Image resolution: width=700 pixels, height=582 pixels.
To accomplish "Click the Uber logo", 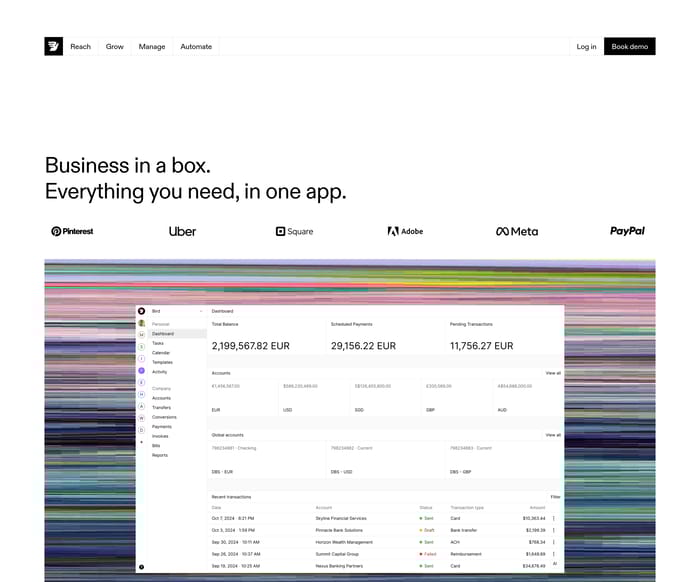I will [x=182, y=231].
